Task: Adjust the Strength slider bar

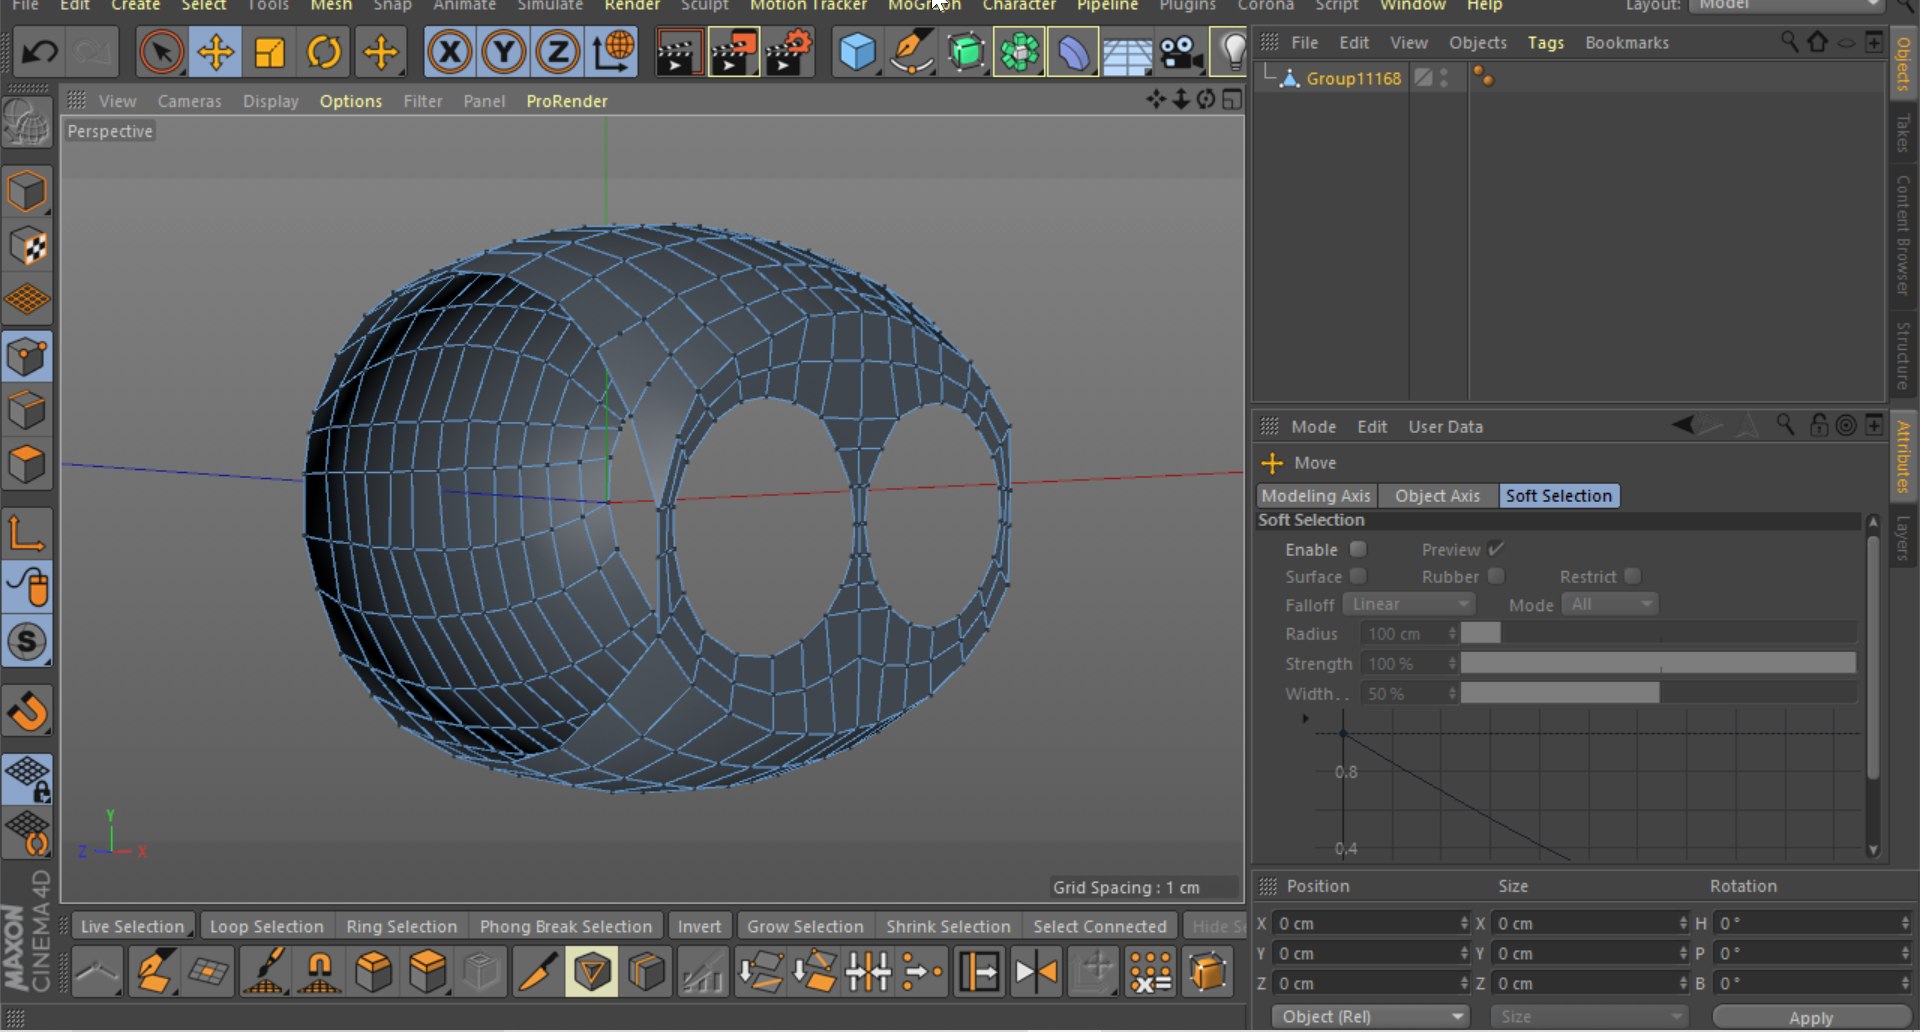Action: 1657,663
